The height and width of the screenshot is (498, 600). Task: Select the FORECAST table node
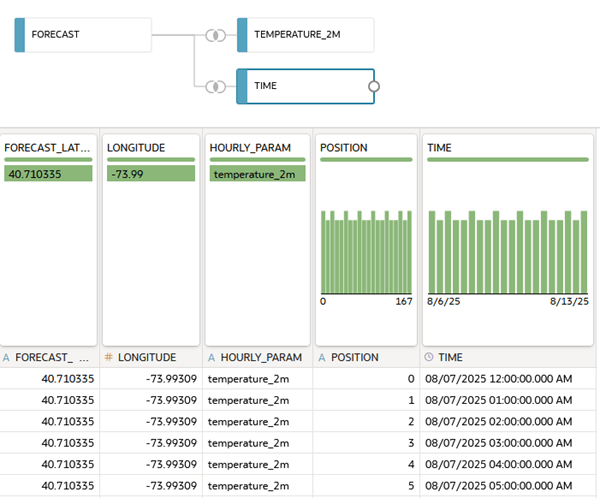click(83, 35)
